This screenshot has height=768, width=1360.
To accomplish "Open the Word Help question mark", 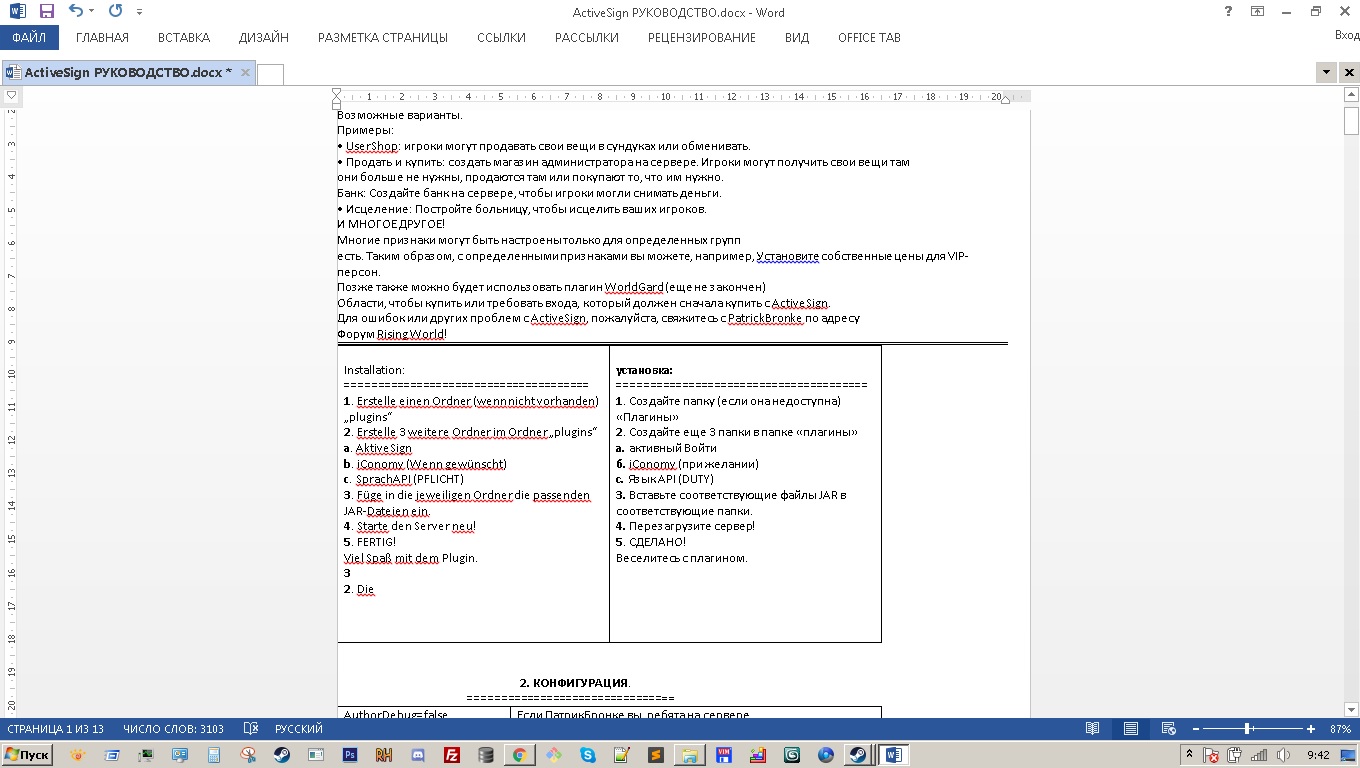I will point(1228,12).
